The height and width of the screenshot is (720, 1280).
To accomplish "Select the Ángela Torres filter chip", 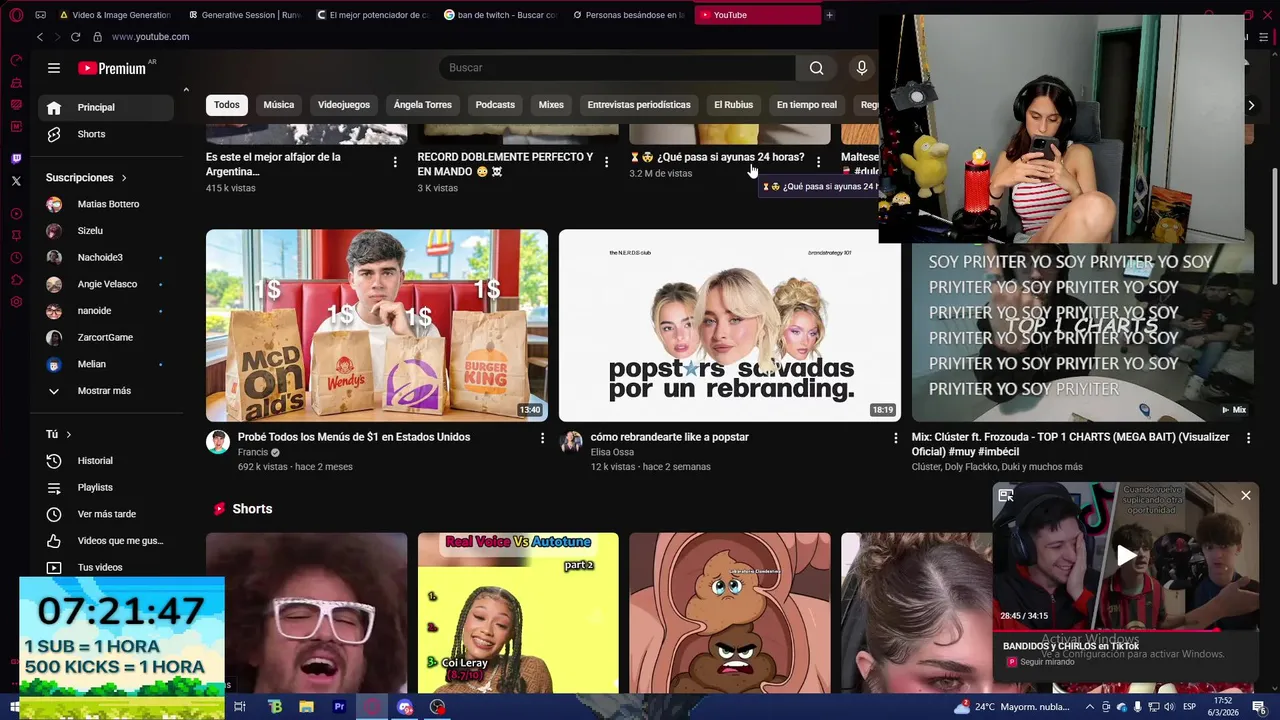I will [423, 105].
